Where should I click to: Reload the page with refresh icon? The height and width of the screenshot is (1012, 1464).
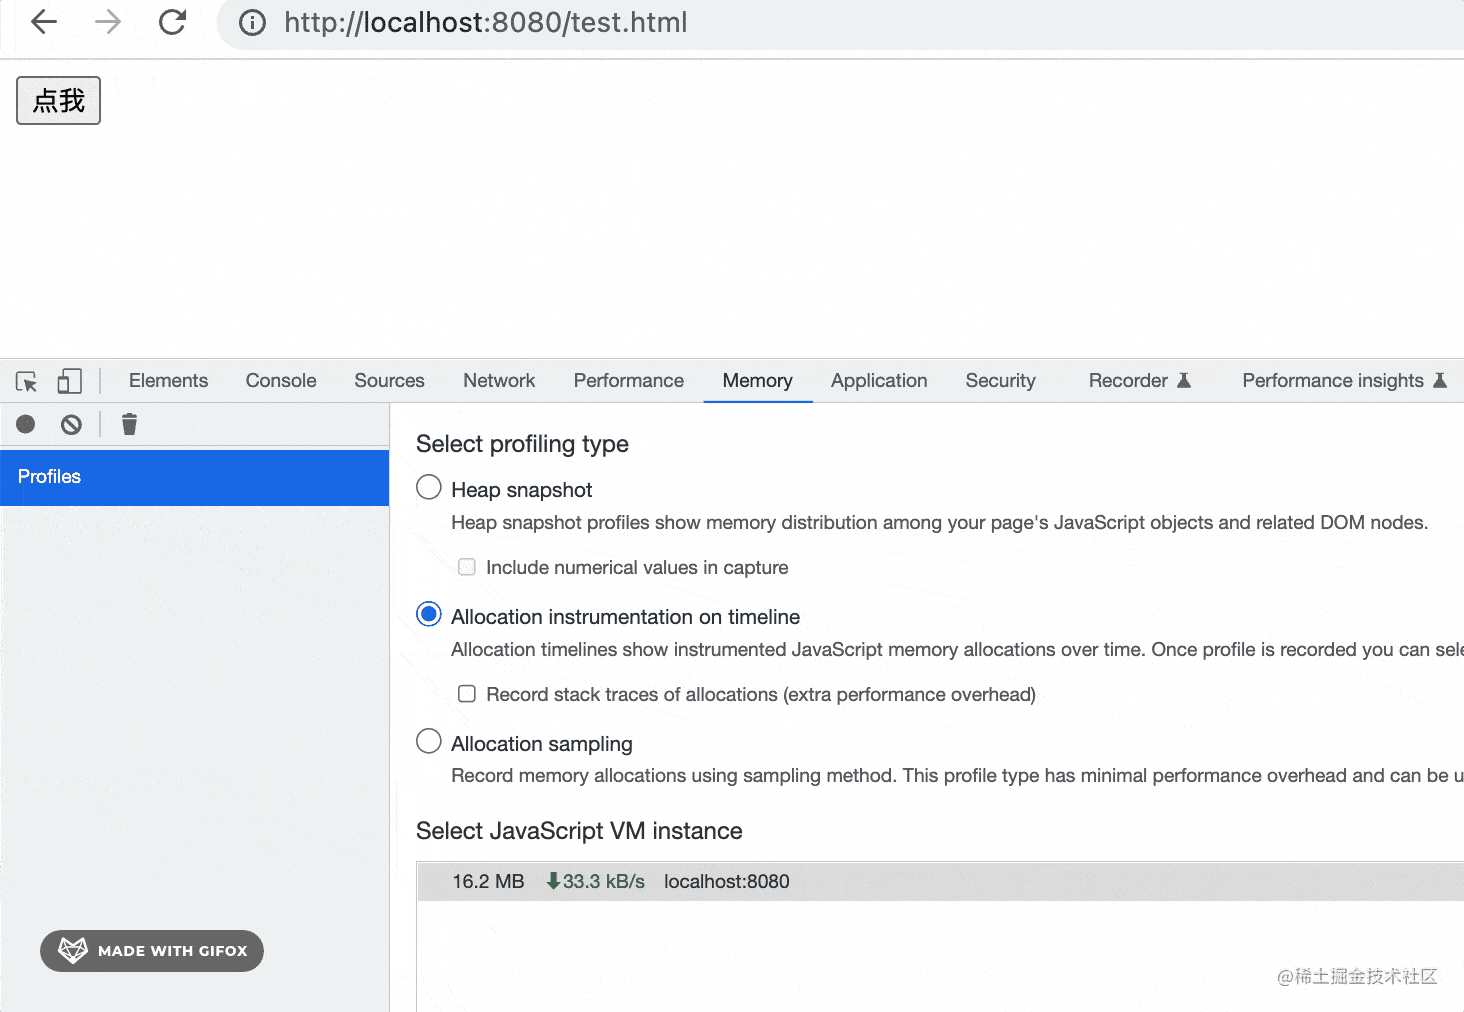[x=173, y=22]
